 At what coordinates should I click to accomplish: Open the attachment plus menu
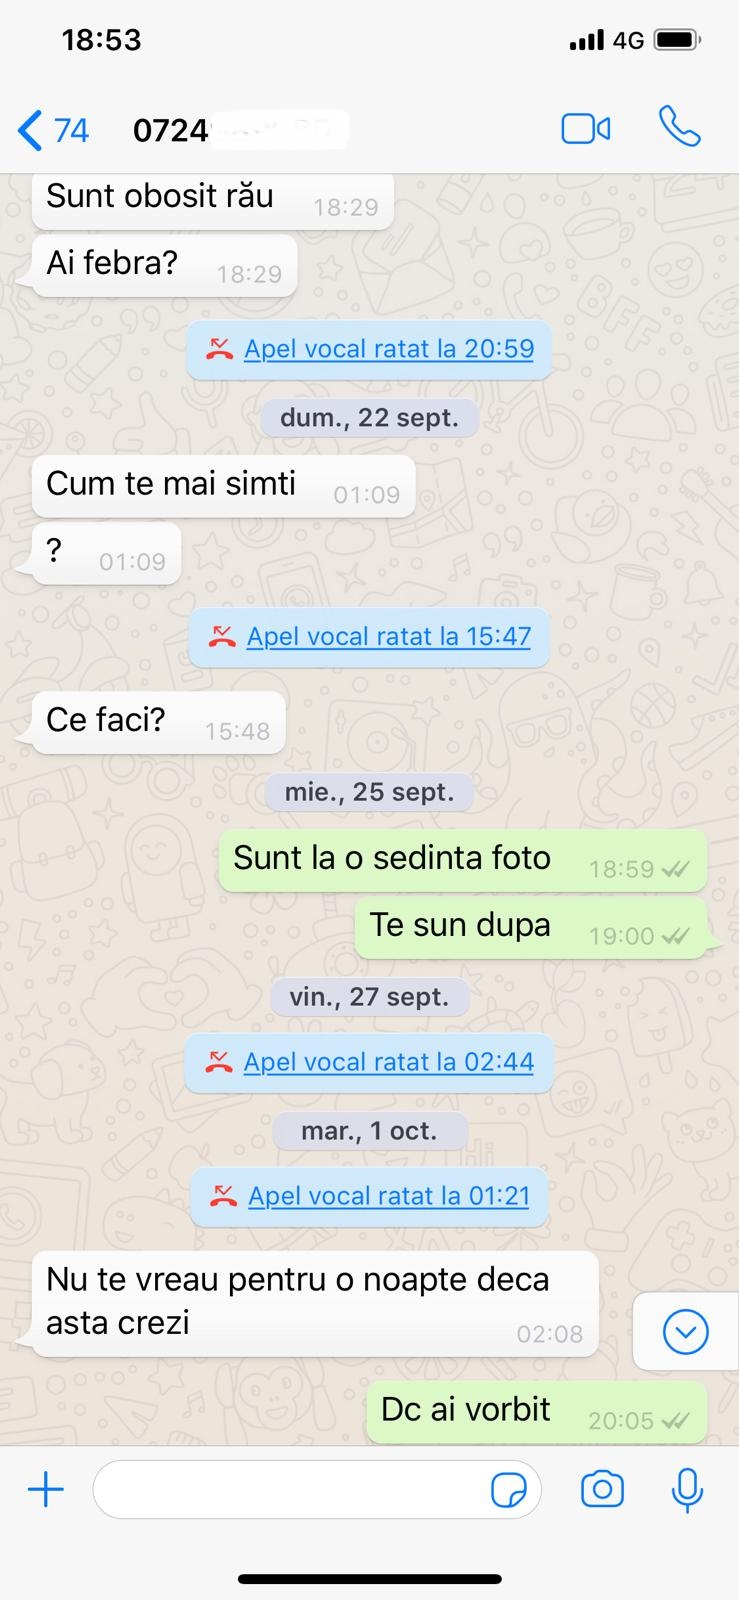click(45, 1490)
